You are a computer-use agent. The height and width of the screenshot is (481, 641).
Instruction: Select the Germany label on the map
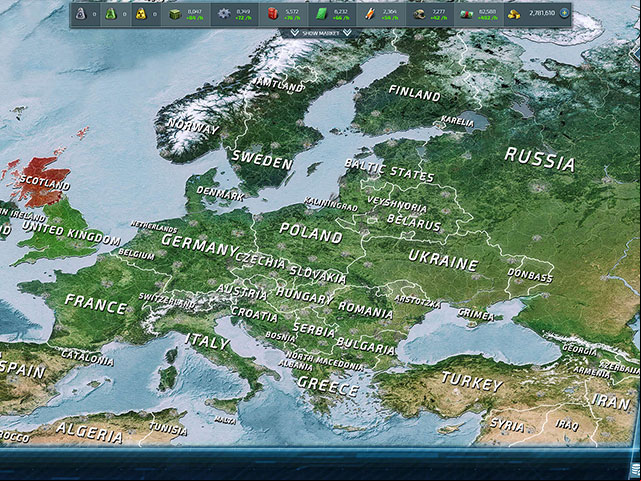point(199,245)
